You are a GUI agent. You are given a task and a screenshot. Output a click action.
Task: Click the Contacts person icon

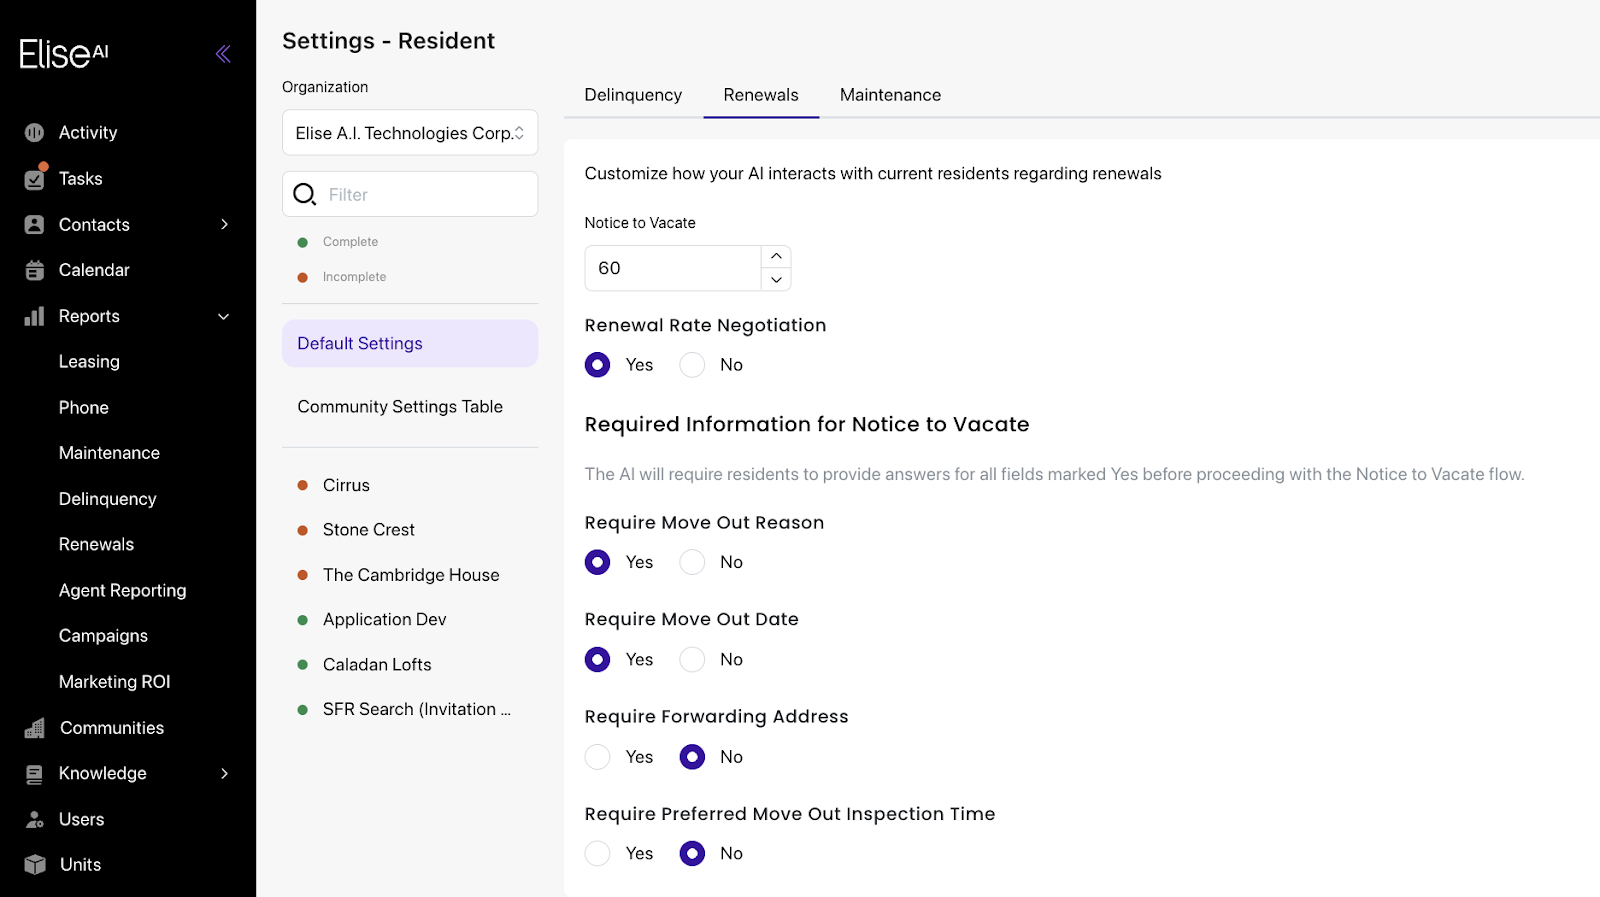pos(34,225)
